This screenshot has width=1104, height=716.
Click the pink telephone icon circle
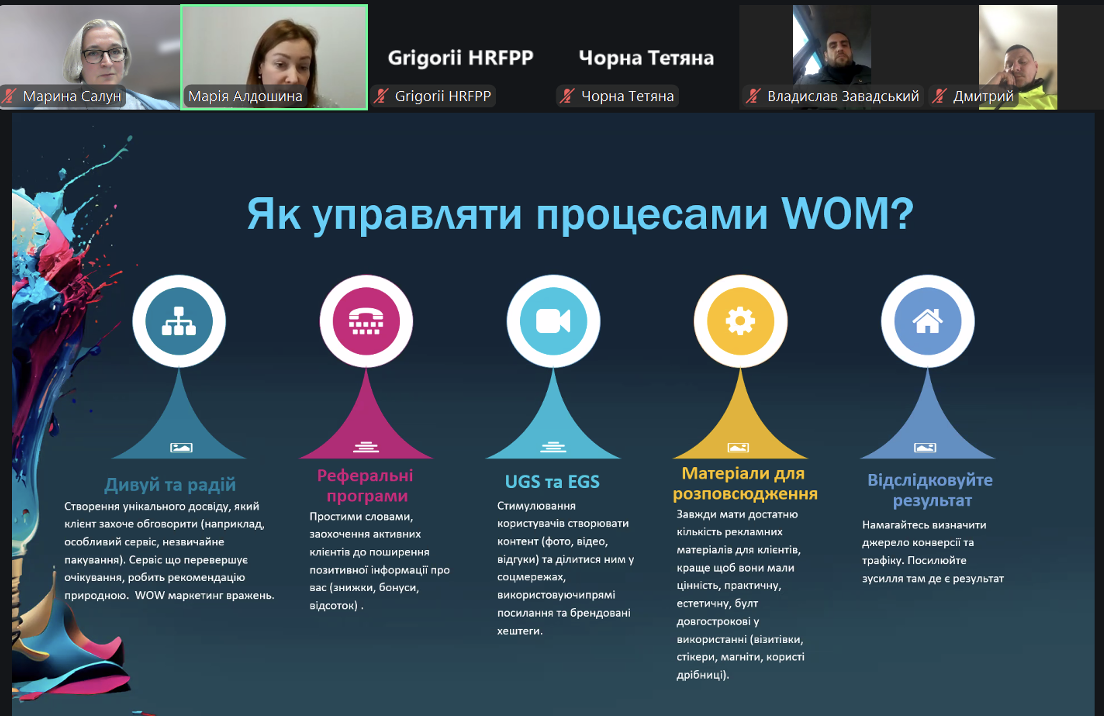[366, 321]
